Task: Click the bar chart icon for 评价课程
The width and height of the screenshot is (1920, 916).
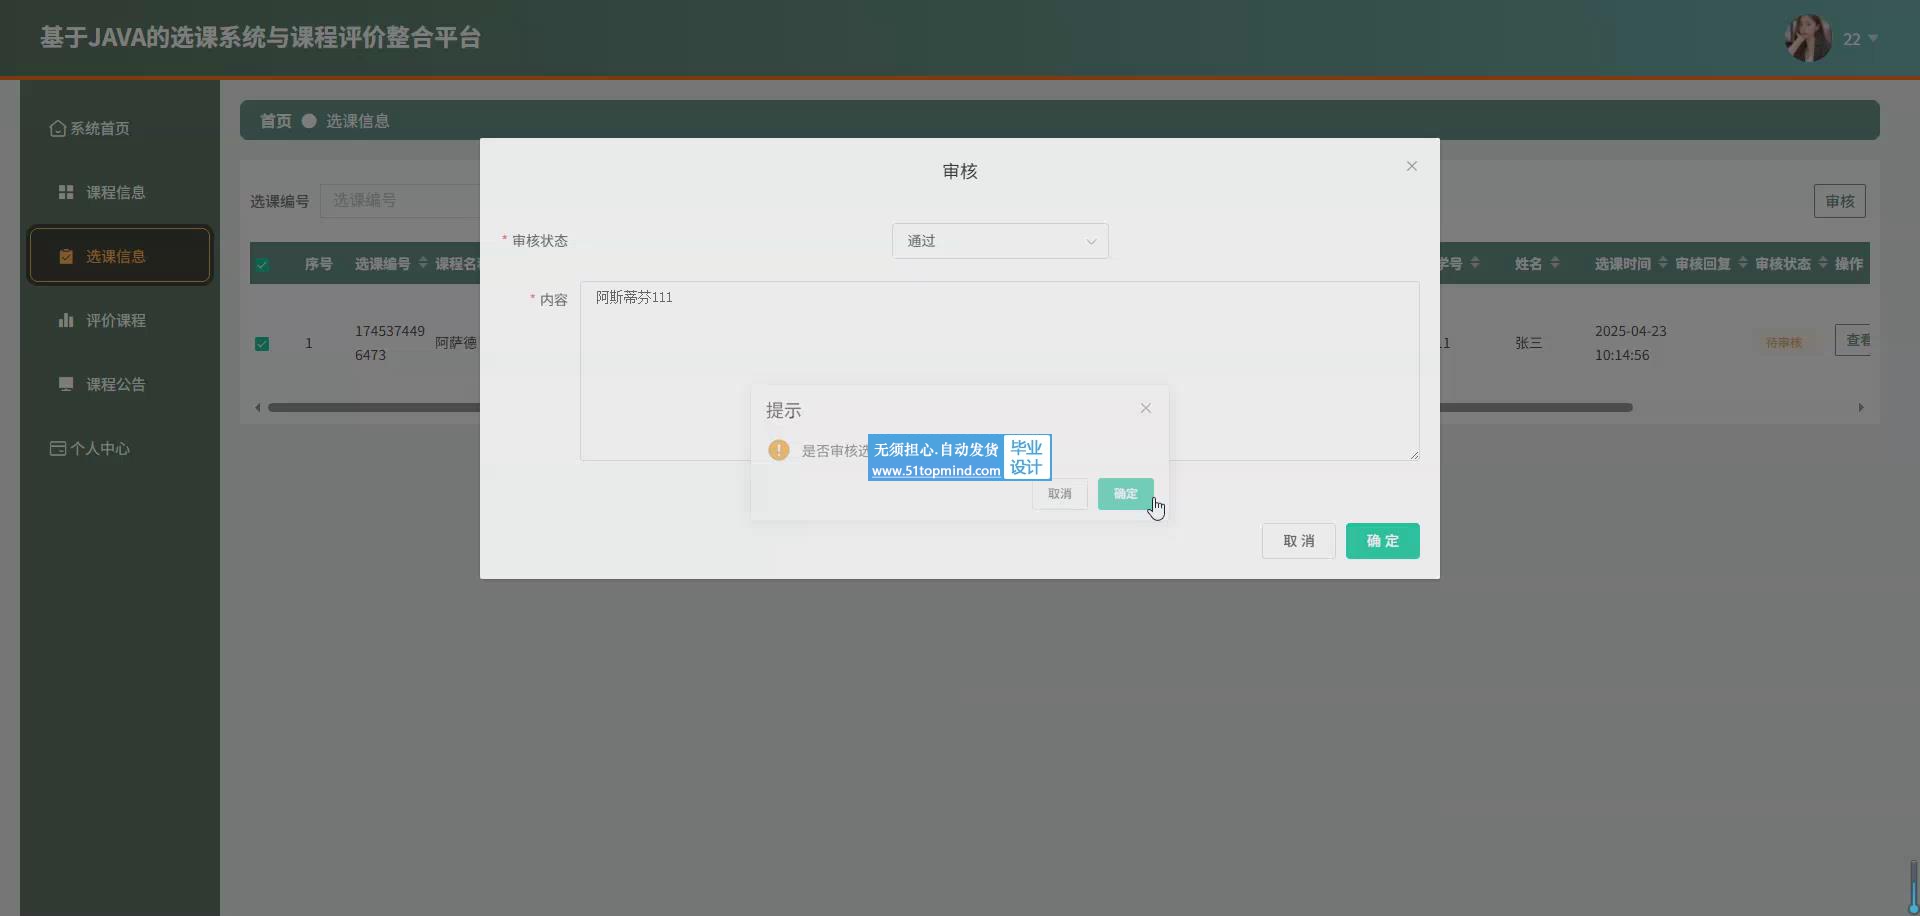Action: (x=66, y=320)
